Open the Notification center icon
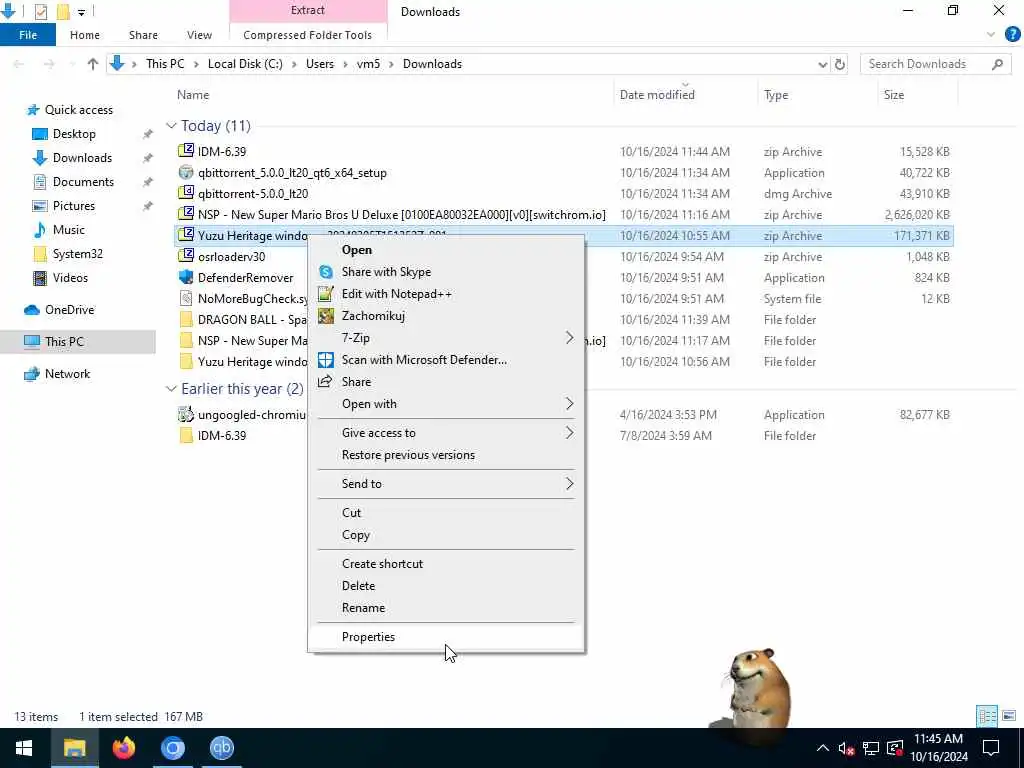 991,748
